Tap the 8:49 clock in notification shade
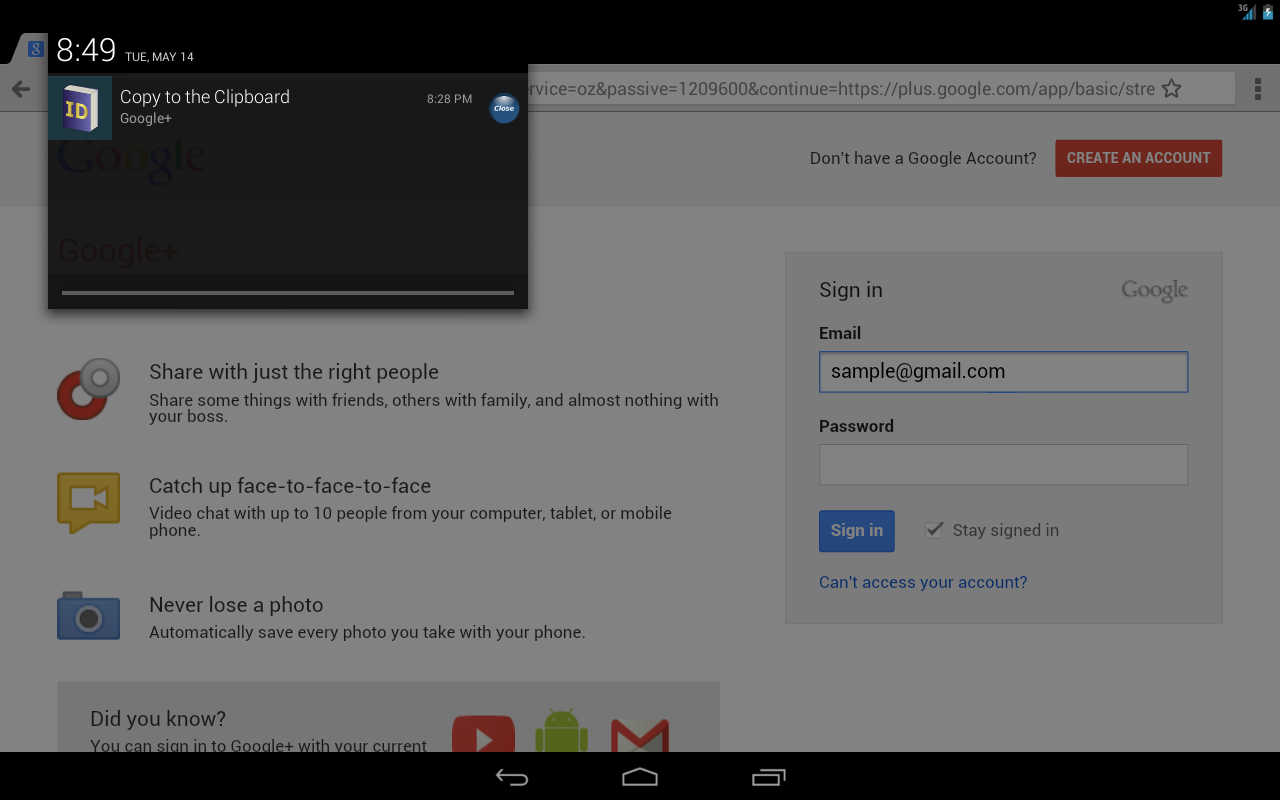Viewport: 1280px width, 800px height. 86,49
